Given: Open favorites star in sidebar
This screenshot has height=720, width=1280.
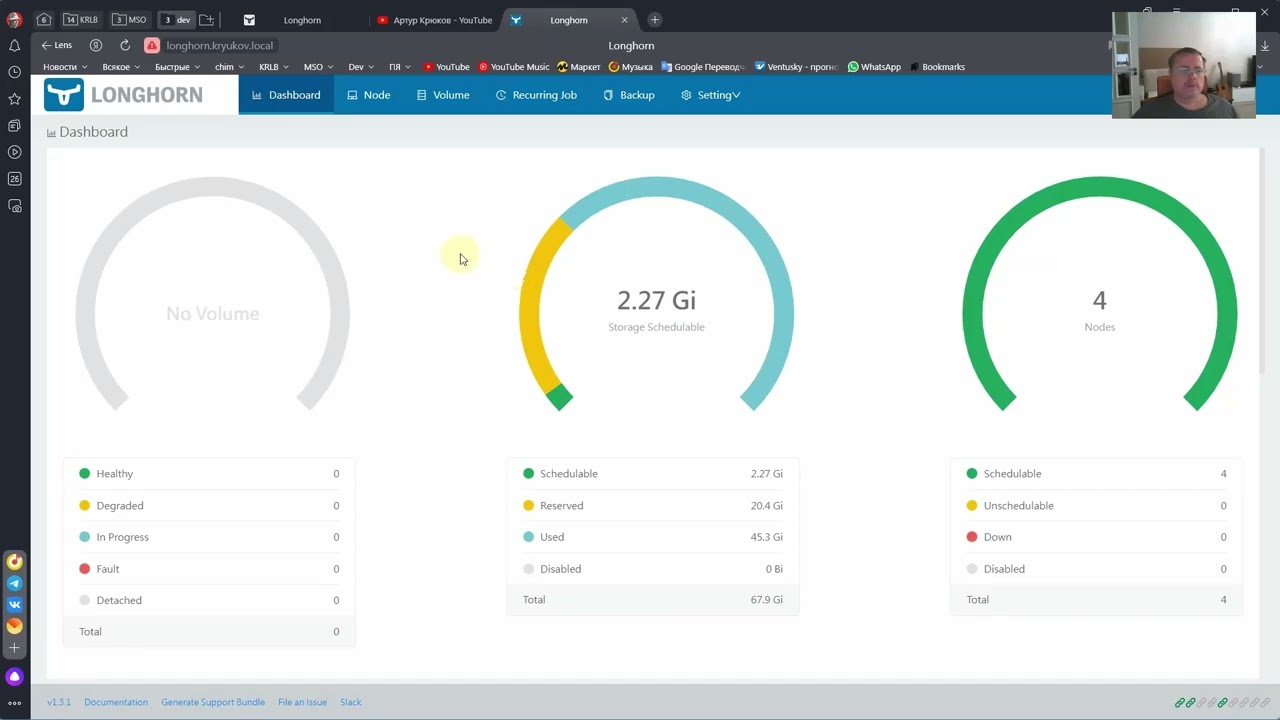Looking at the screenshot, I should (14, 99).
